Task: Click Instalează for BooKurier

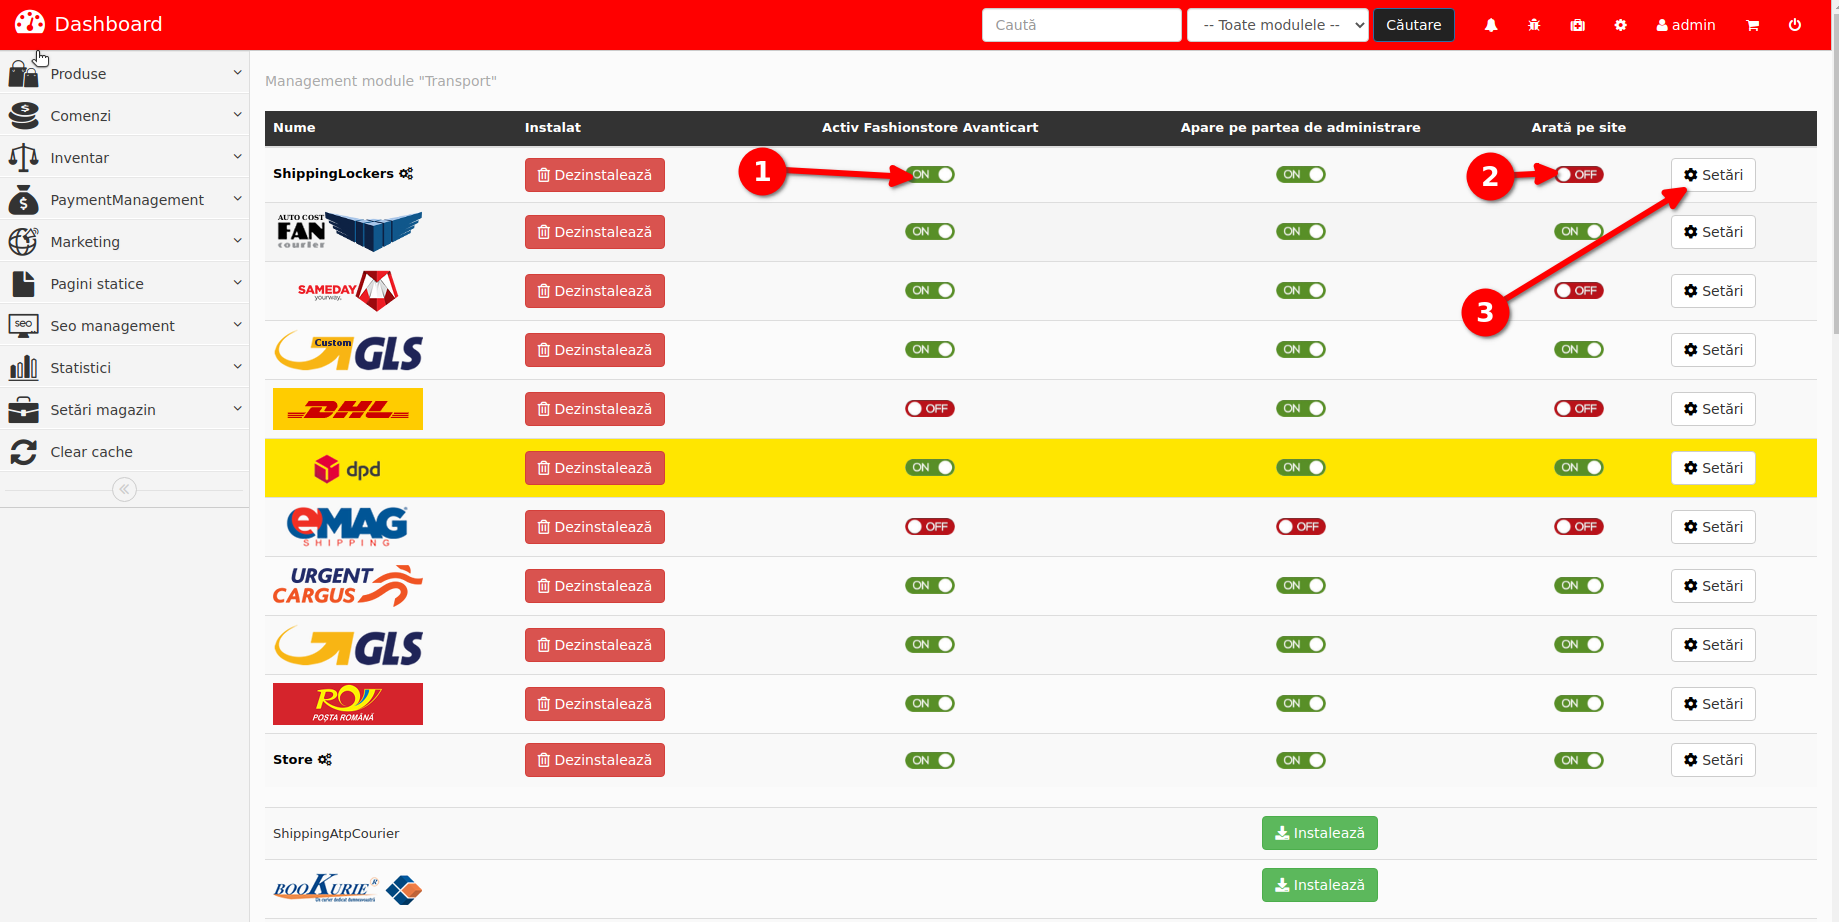Action: tap(1320, 885)
